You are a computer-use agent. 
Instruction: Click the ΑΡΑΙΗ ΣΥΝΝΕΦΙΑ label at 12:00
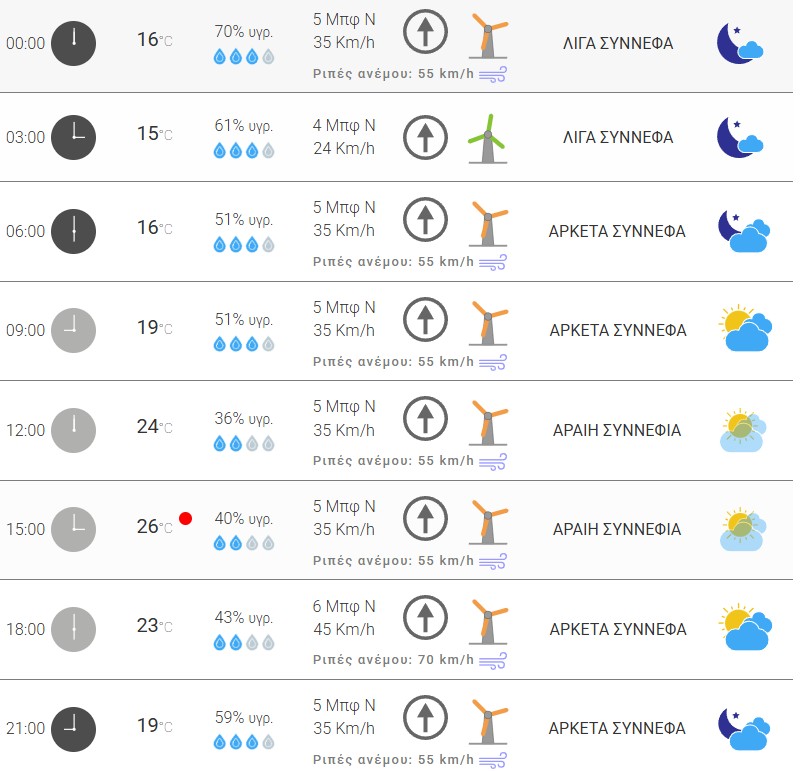click(x=617, y=430)
